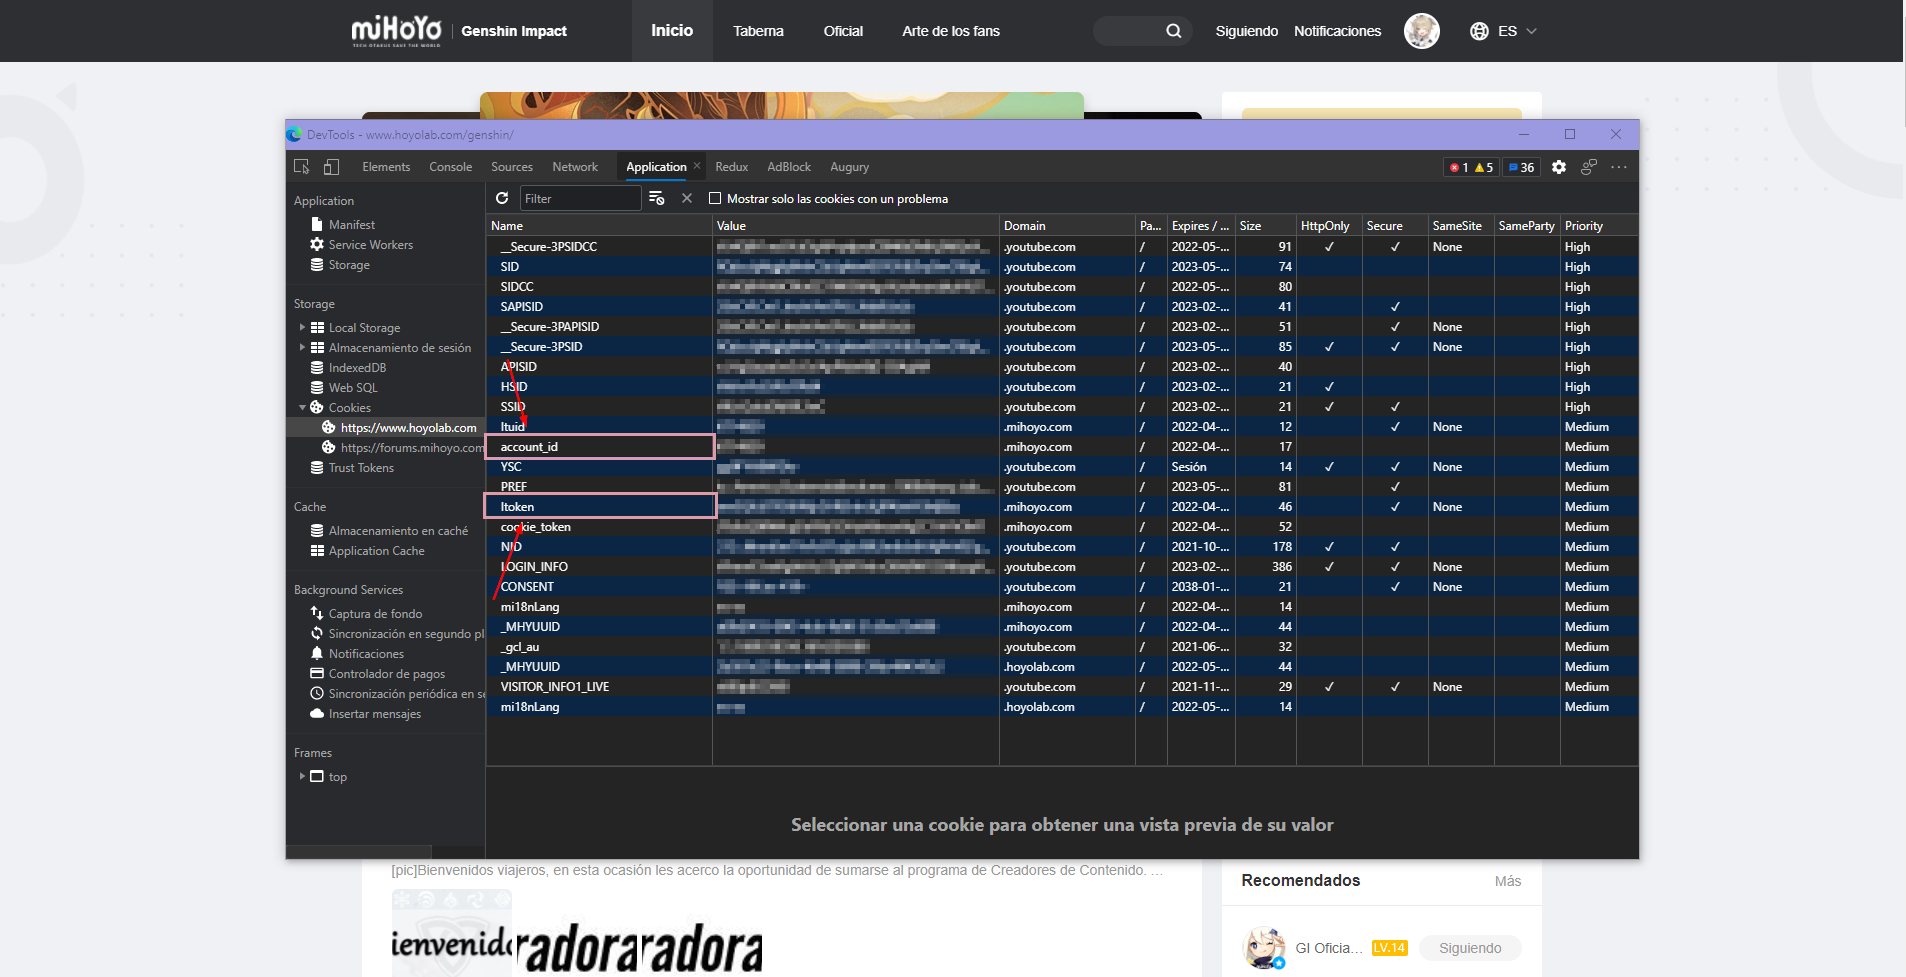Click the search magnifier on HoYoLAB page
This screenshot has width=1906, height=977.
pos(1174,31)
